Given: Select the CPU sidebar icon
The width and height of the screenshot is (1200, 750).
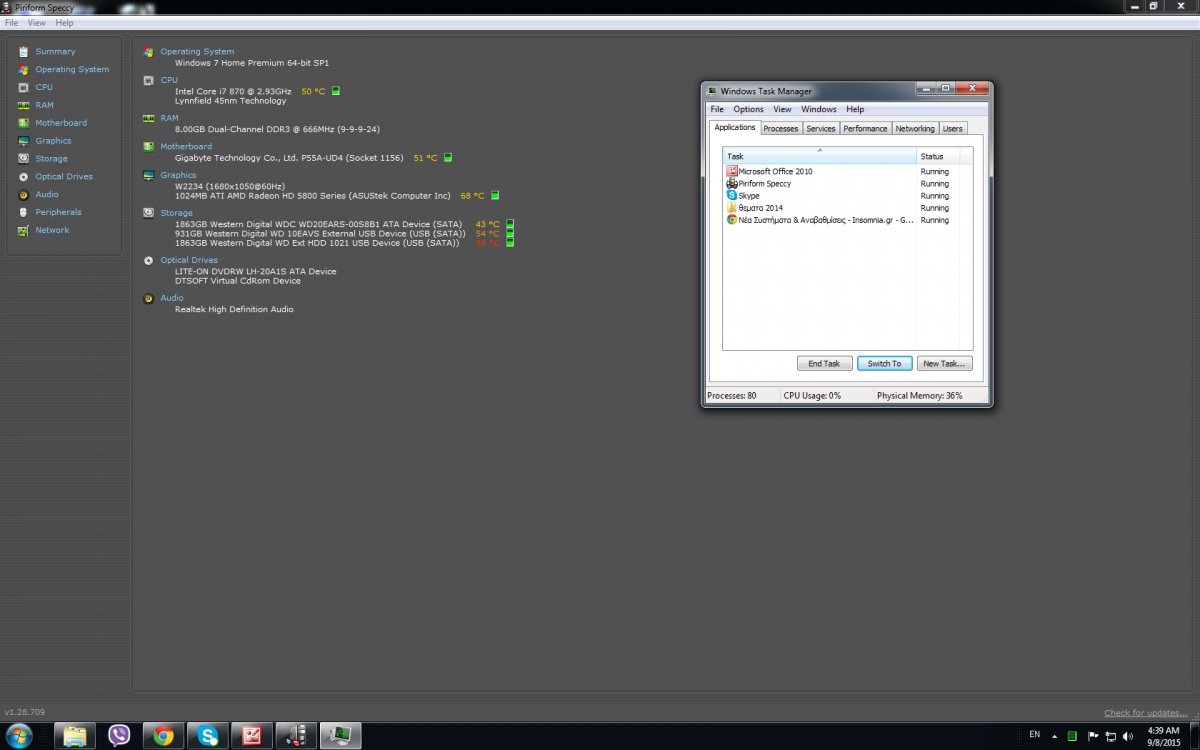Looking at the screenshot, I should 23,87.
